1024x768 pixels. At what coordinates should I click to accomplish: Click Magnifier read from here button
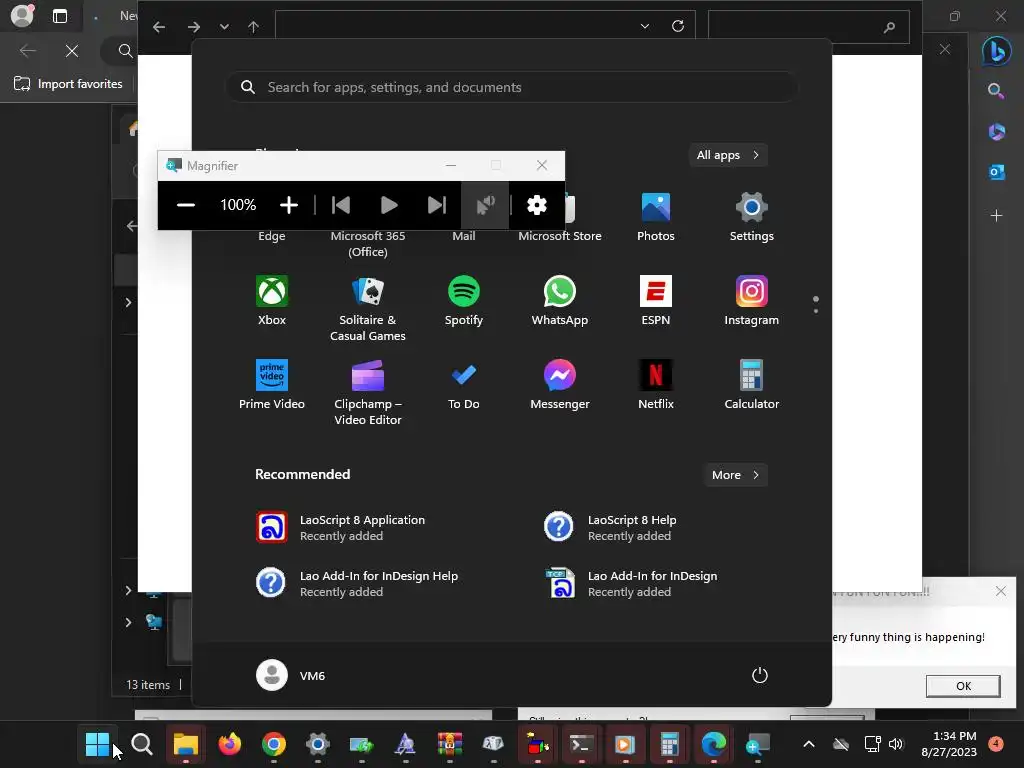click(485, 205)
